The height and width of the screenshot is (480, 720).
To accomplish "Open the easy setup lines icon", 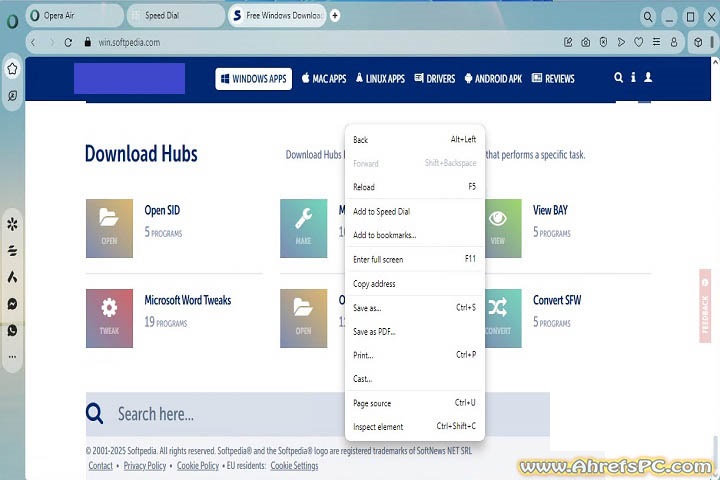I will point(657,42).
